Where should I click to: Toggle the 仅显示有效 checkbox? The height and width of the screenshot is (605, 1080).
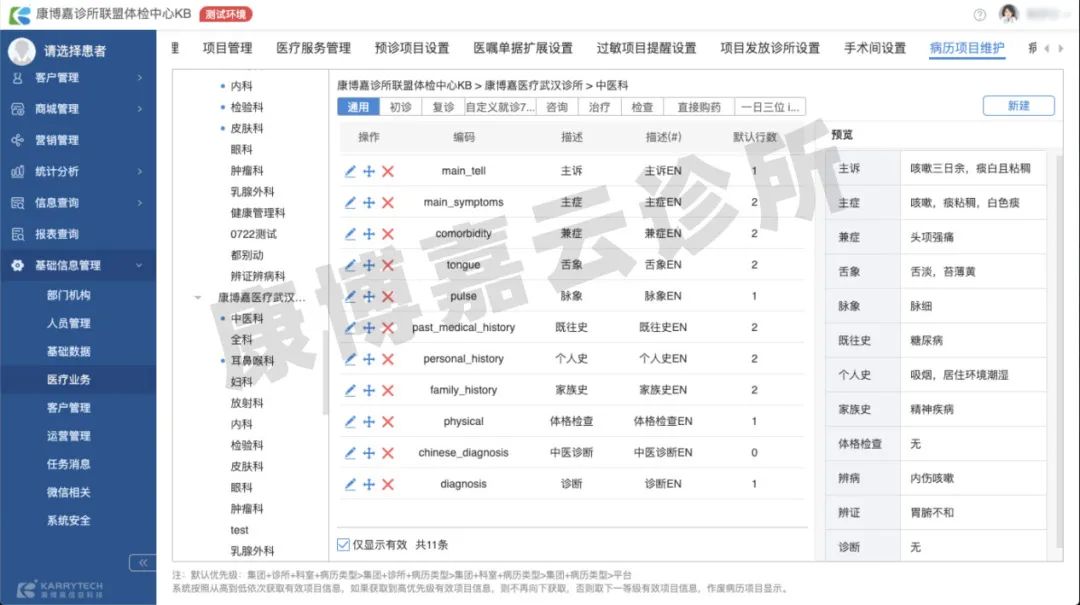tap(344, 545)
